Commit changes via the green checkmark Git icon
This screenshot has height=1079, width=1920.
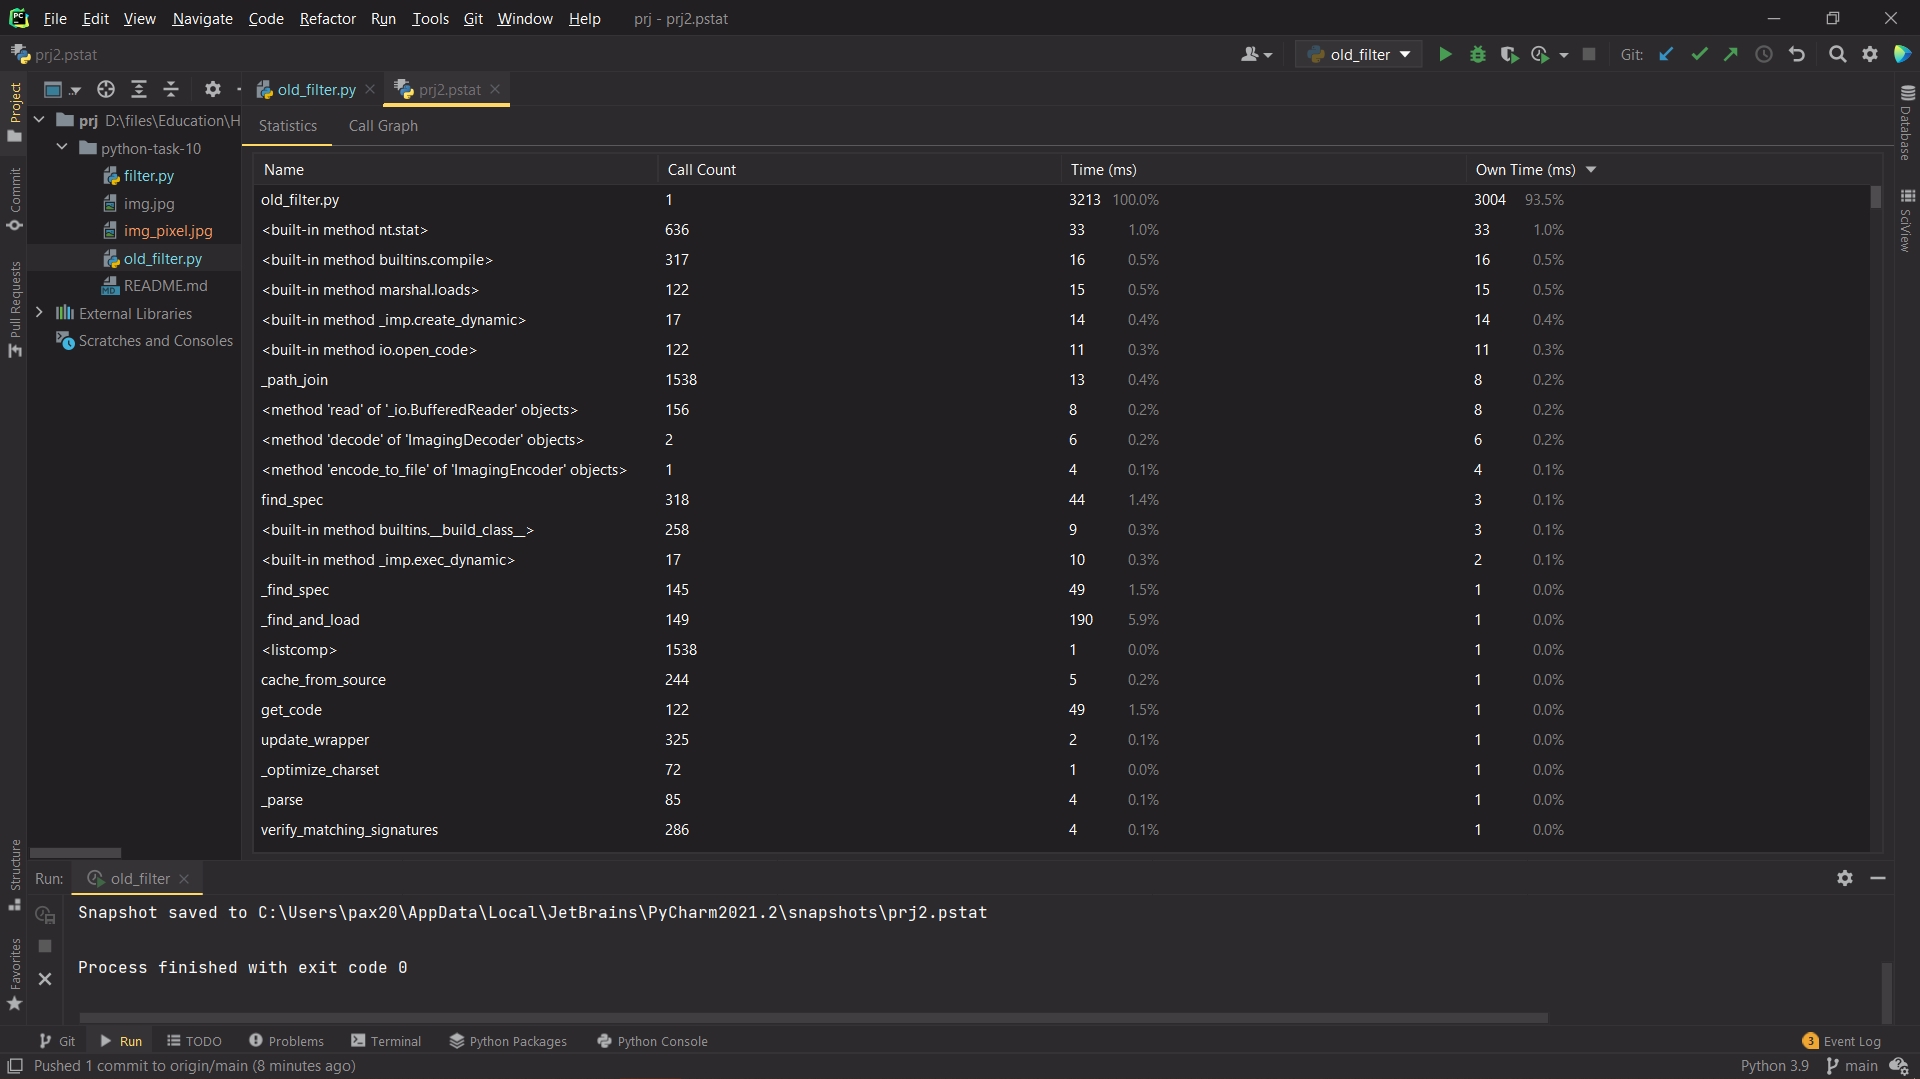(1700, 55)
